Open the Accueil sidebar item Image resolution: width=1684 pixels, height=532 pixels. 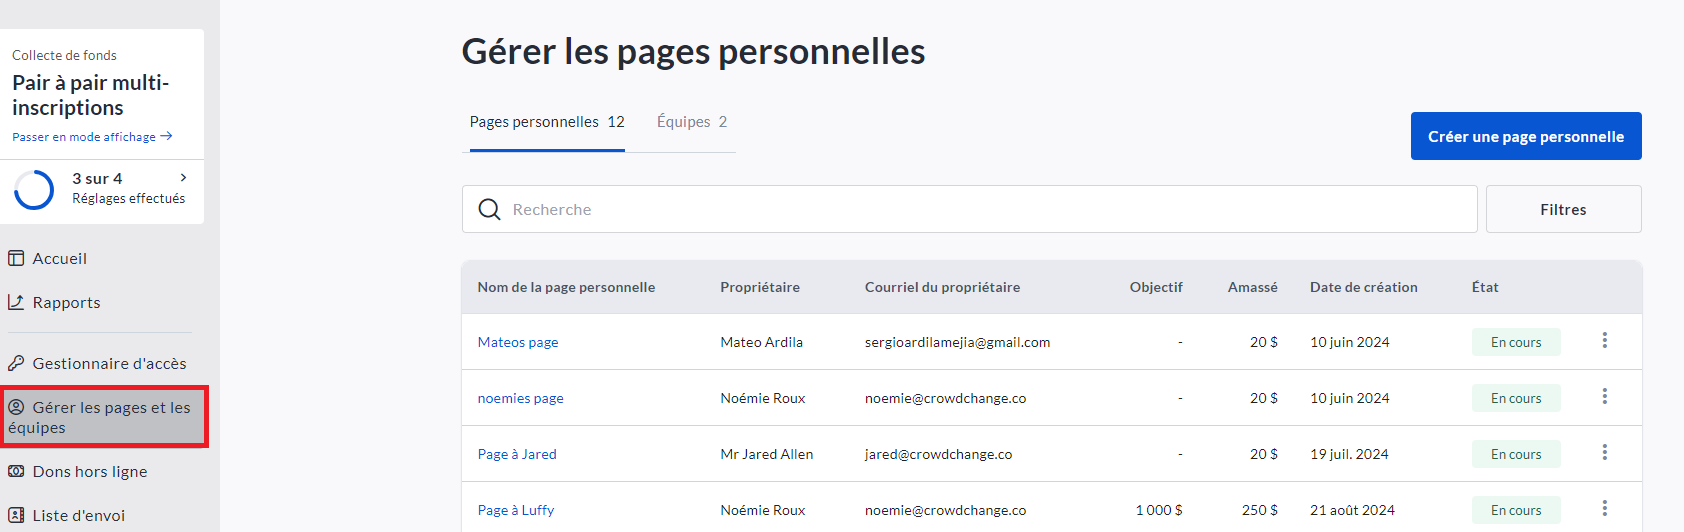pos(59,258)
